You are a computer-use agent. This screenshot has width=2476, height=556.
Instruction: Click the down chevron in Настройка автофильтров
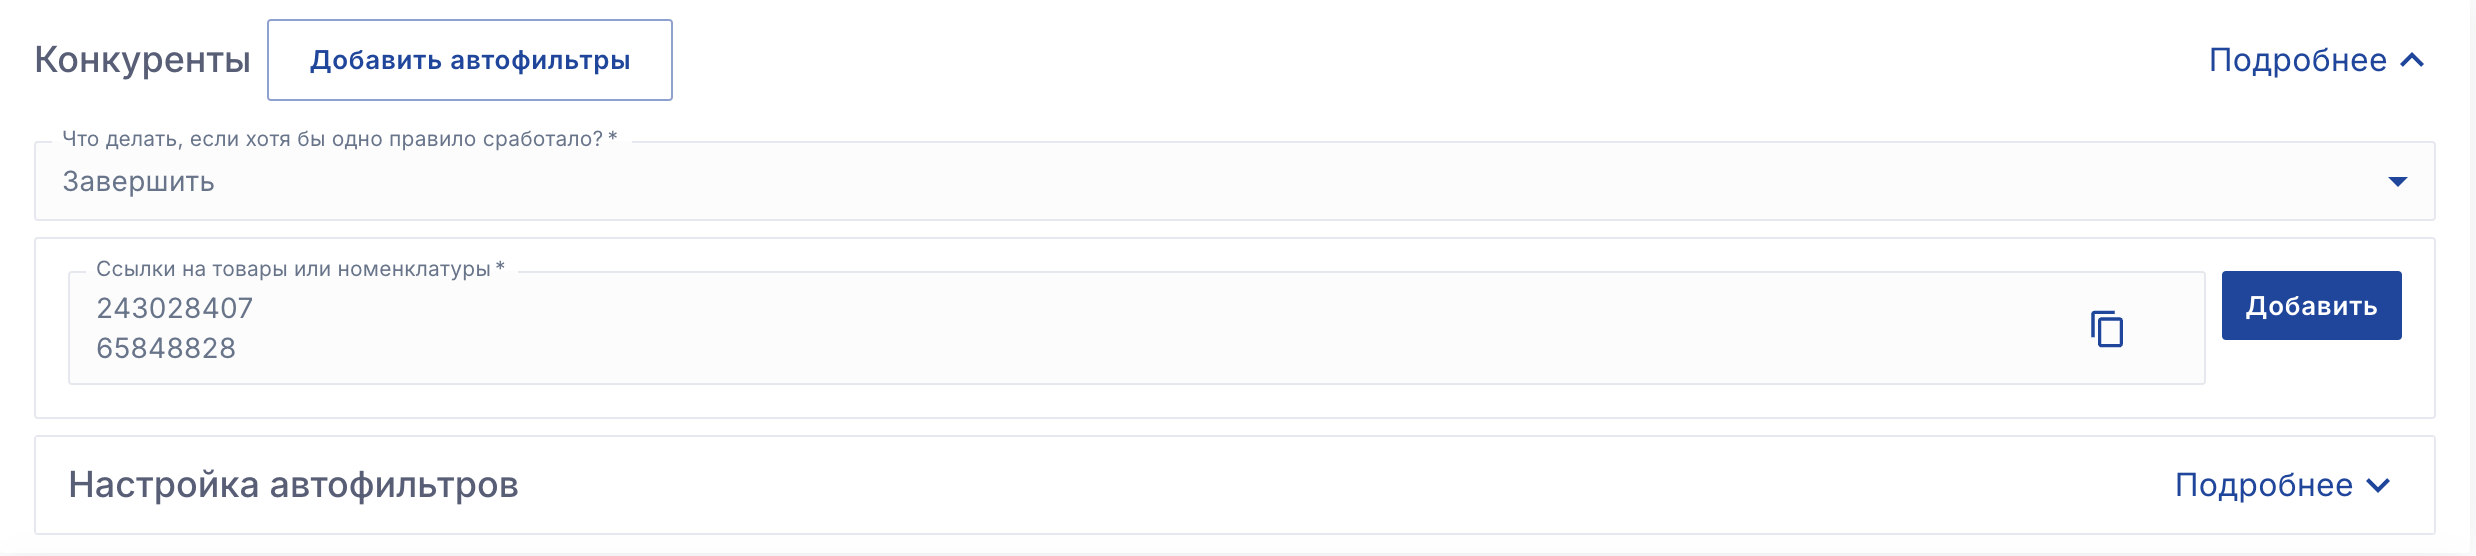[x=2379, y=486]
